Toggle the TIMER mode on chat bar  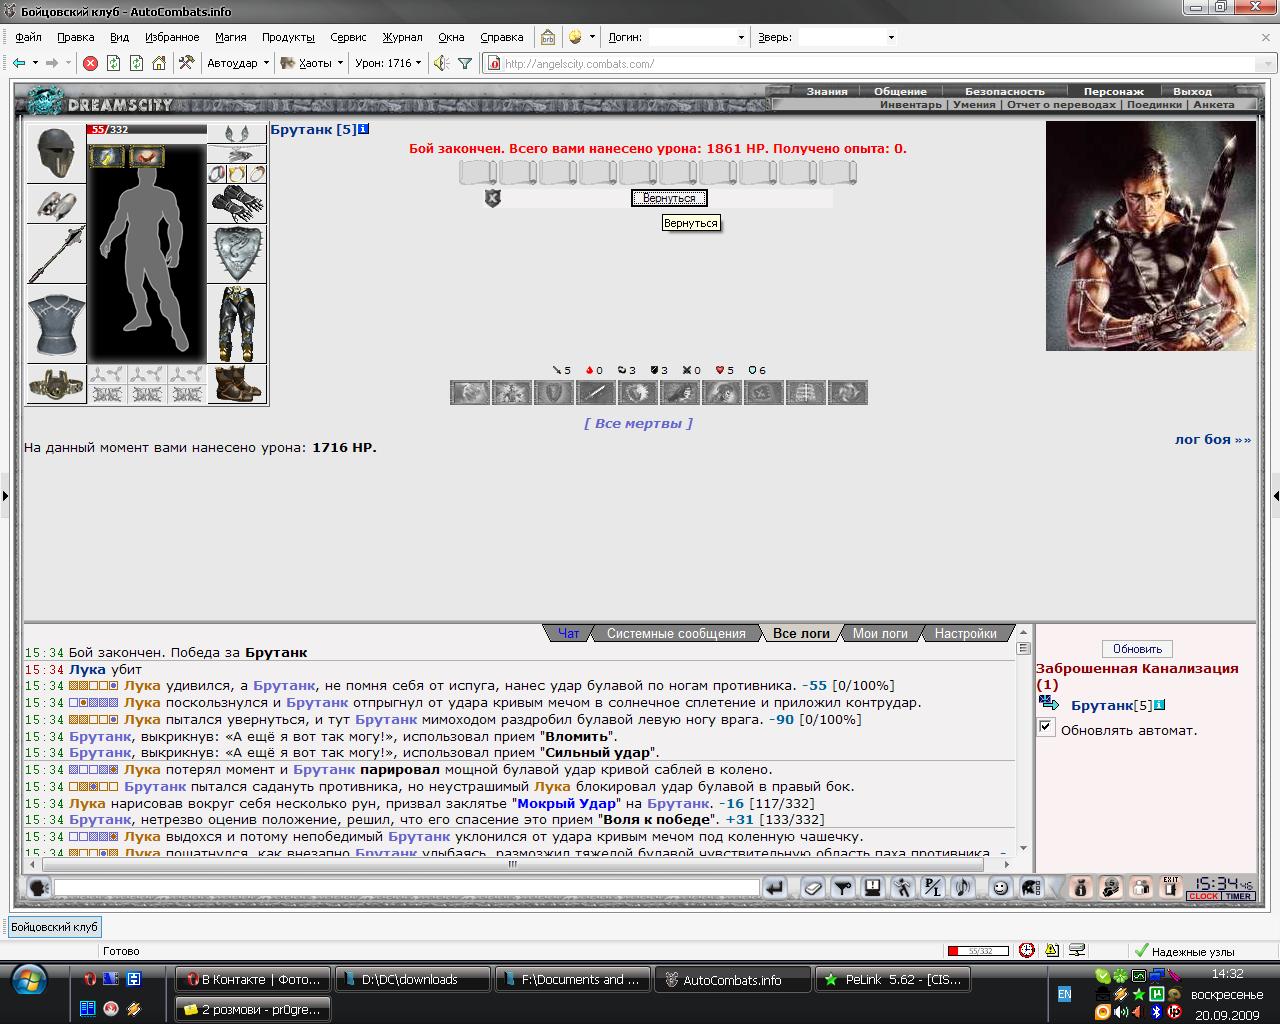click(1238, 896)
